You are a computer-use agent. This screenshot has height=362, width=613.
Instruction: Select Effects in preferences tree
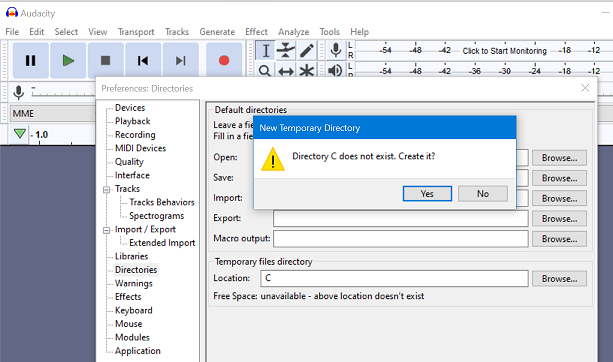coord(128,297)
